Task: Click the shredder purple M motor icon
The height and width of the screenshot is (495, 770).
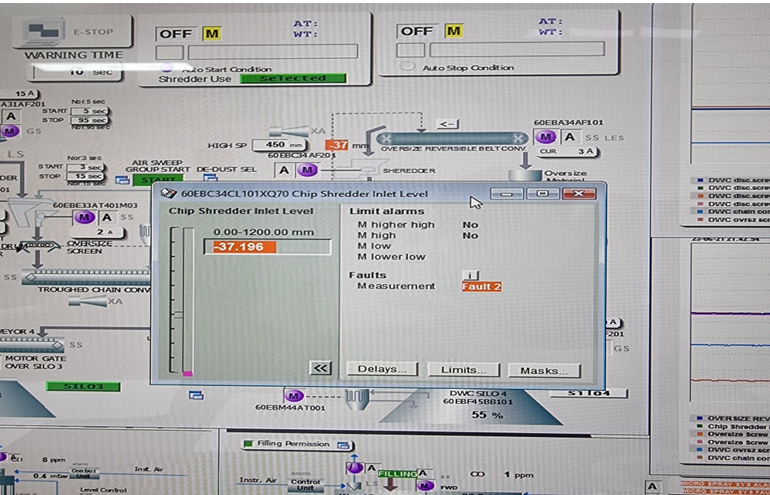Action: (308, 170)
